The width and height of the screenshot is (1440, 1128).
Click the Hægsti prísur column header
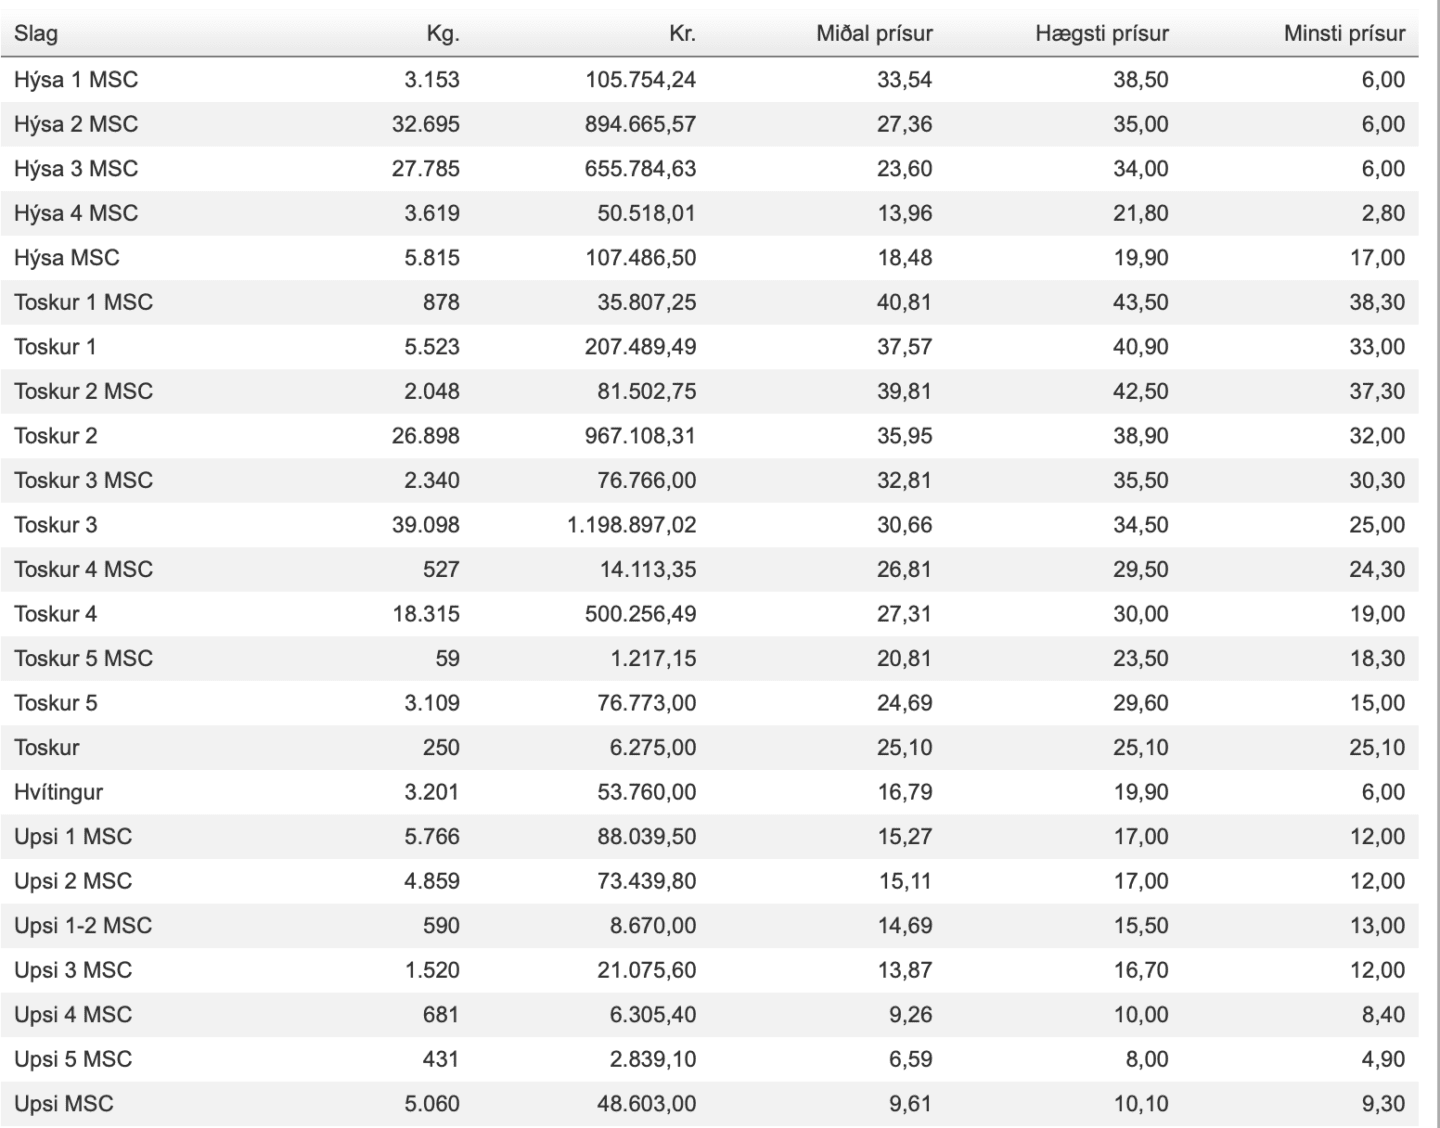click(x=1102, y=34)
